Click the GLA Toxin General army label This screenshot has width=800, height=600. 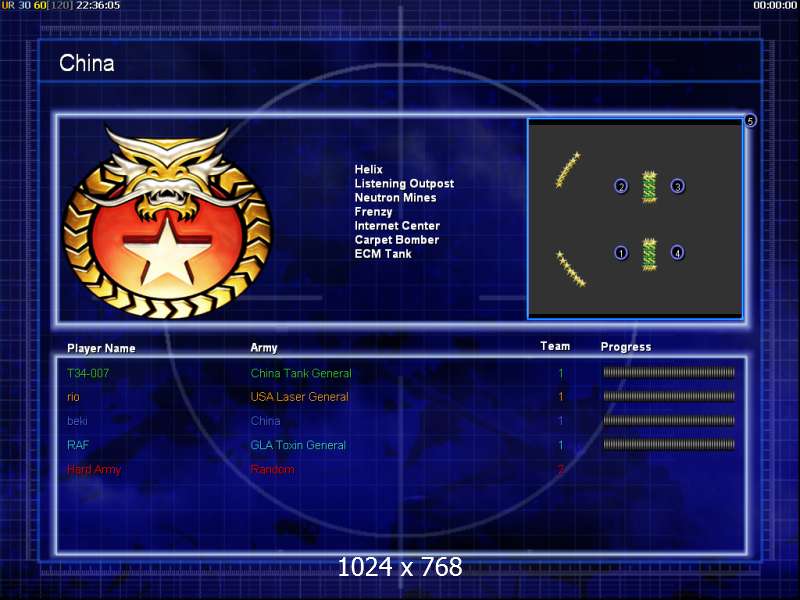298,445
